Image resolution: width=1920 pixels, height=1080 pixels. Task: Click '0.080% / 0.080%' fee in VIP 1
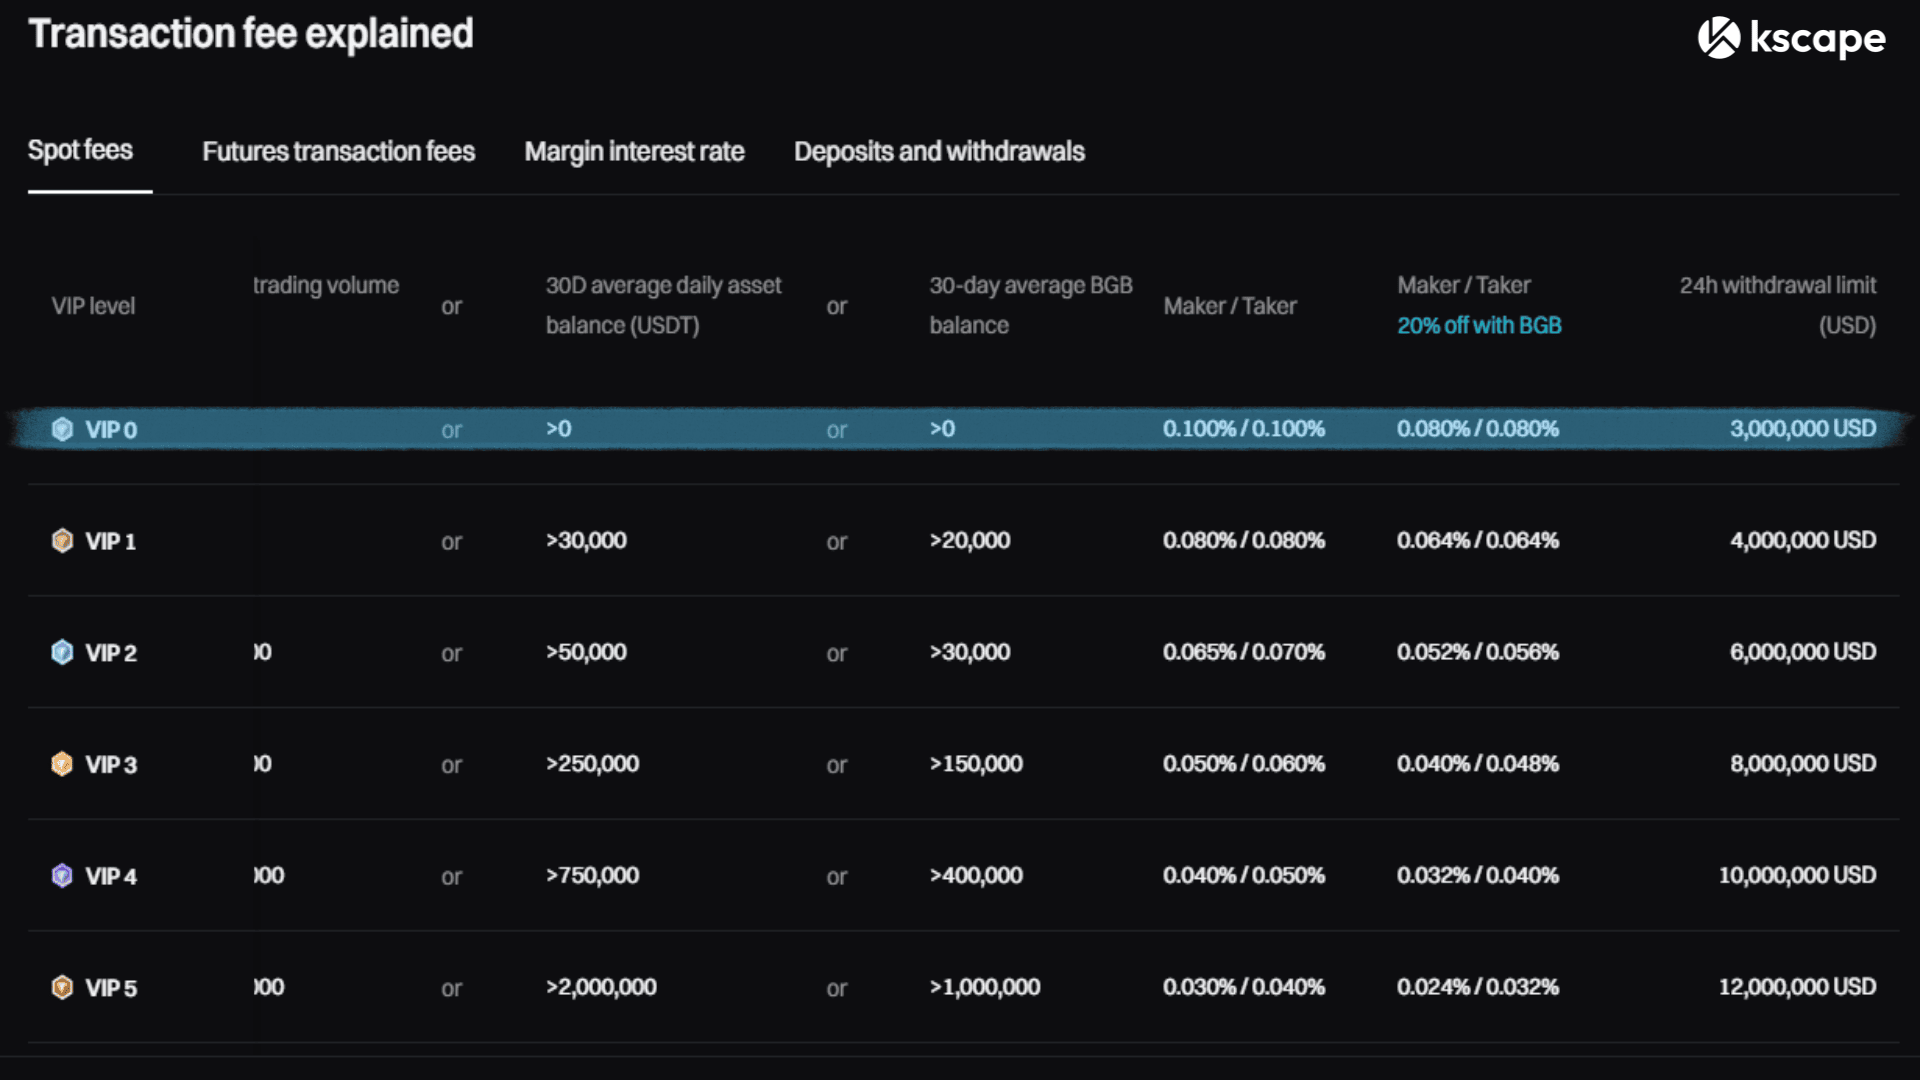tap(1244, 540)
